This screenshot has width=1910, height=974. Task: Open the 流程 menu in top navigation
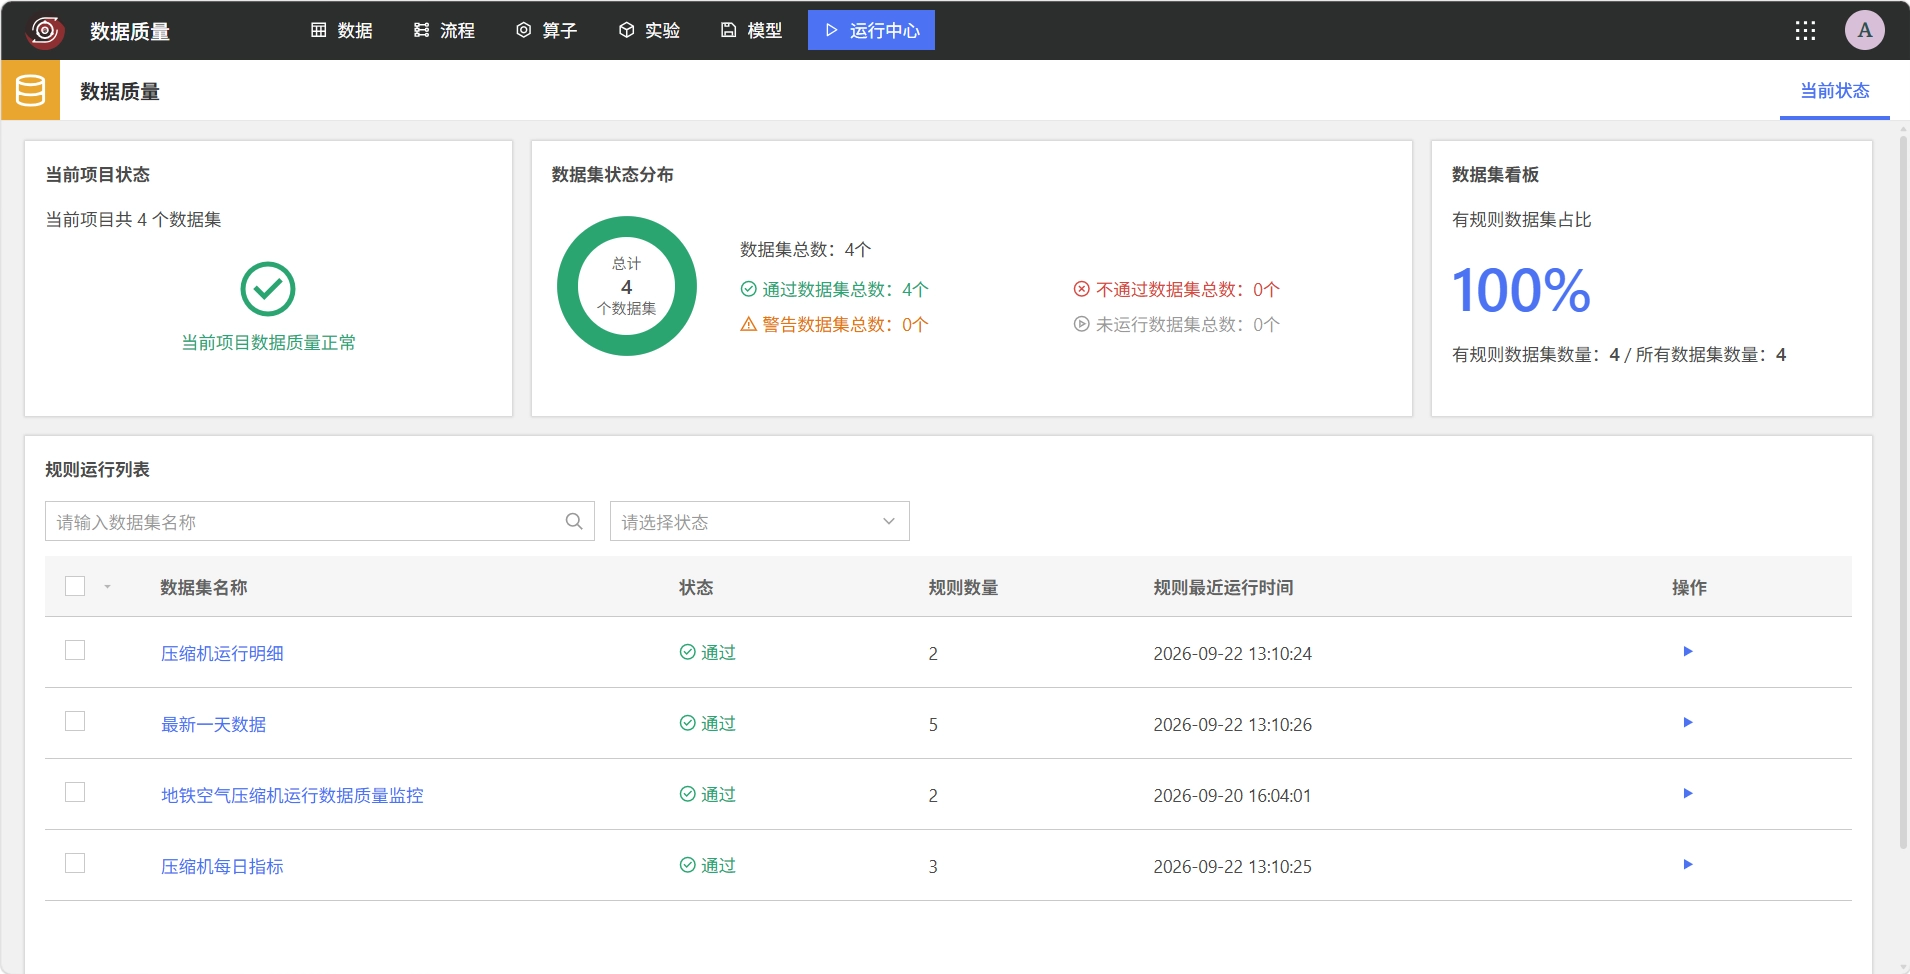[x=444, y=31]
